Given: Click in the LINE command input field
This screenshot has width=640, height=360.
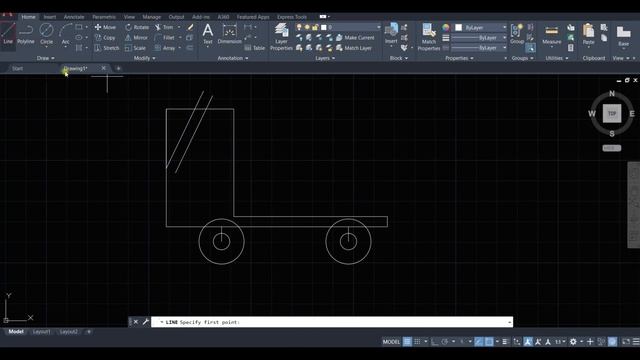Looking at the screenshot, I should point(332,322).
